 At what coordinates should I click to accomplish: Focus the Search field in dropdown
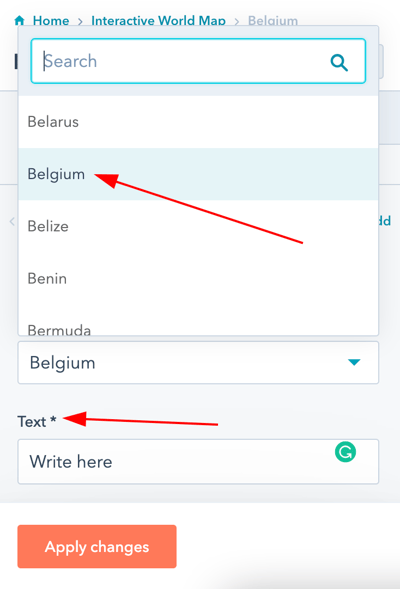[x=198, y=61]
